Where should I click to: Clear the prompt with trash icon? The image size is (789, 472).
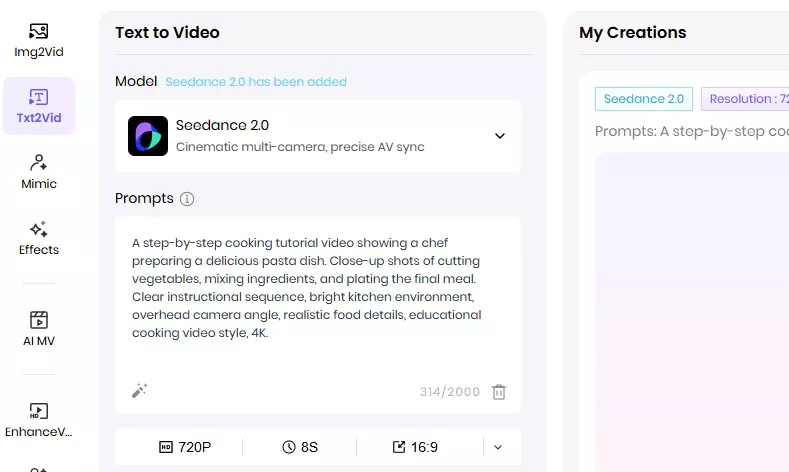tap(499, 391)
